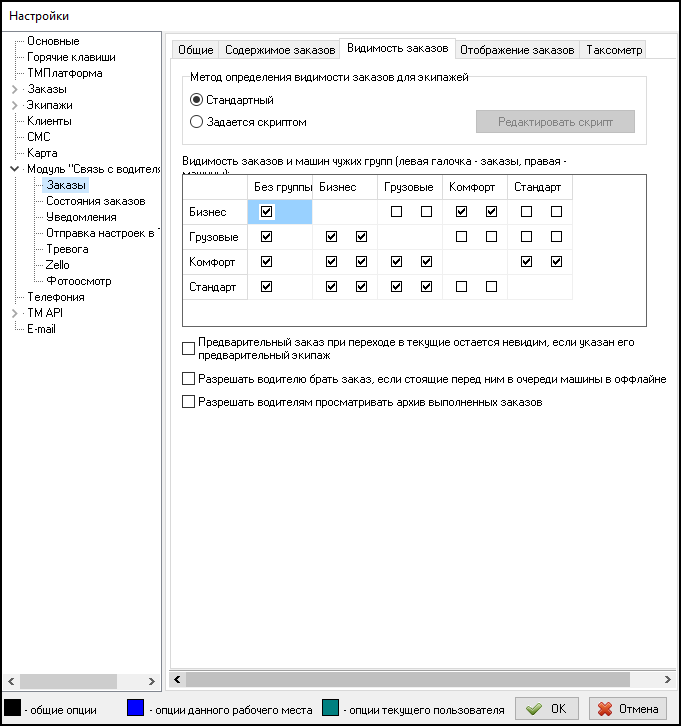Click the green checkmark OK button
681x726 pixels.
coord(546,708)
